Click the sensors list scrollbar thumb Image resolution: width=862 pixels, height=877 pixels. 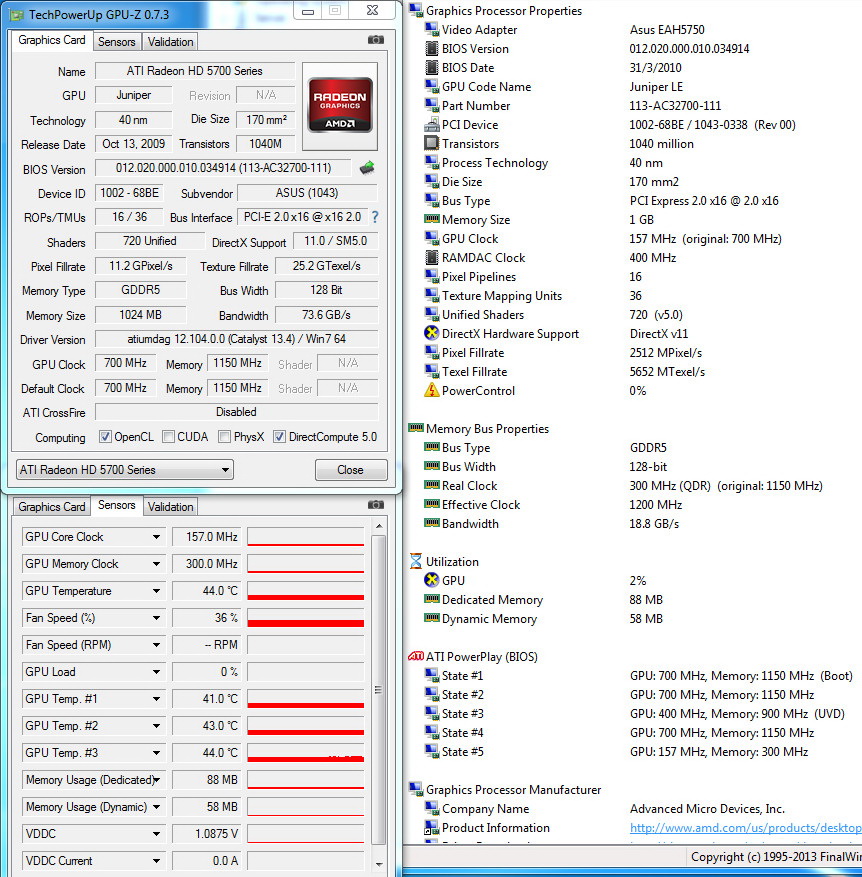pyautogui.click(x=379, y=689)
